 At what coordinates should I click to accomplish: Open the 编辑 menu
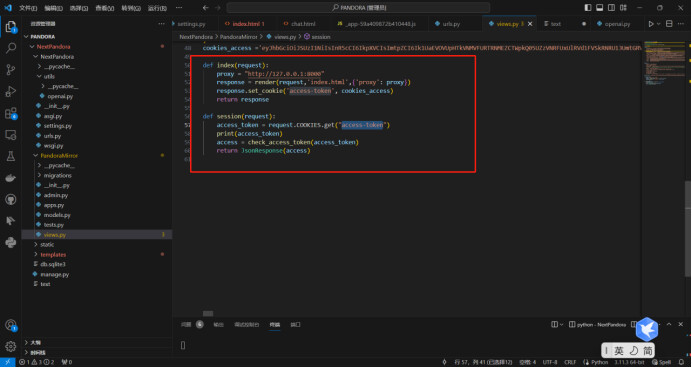(x=53, y=8)
